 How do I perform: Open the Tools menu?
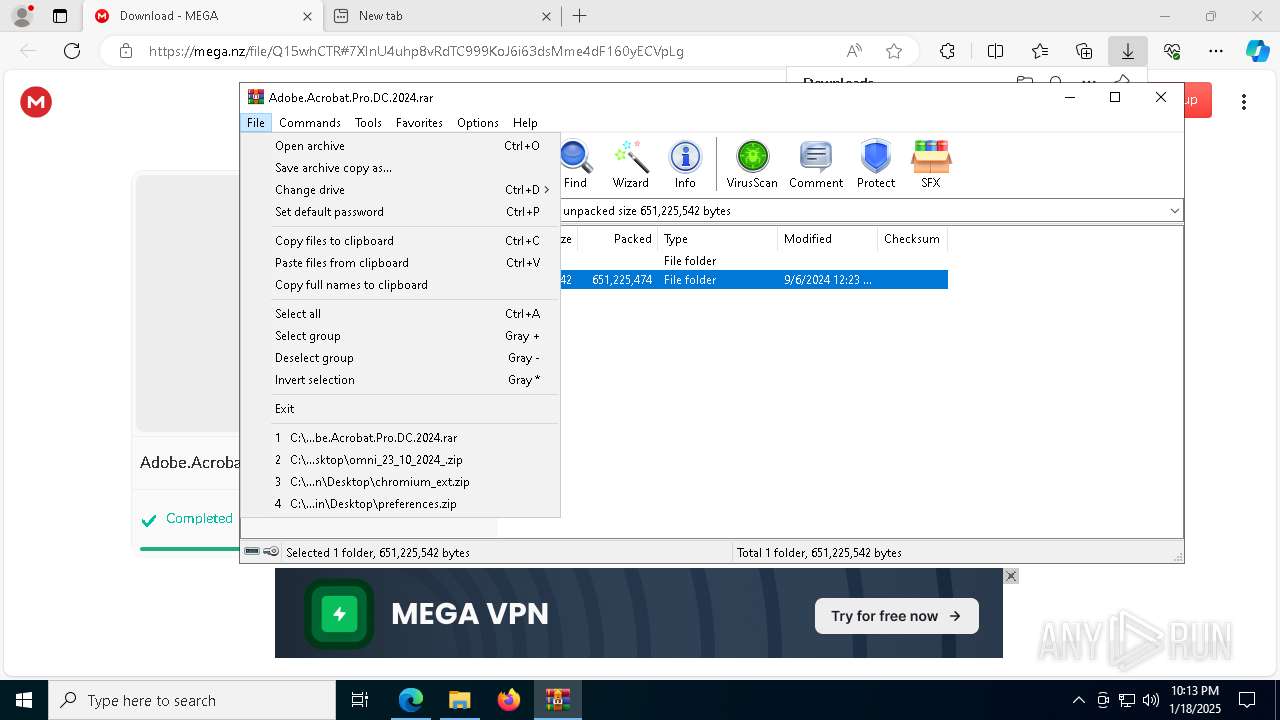pos(368,123)
